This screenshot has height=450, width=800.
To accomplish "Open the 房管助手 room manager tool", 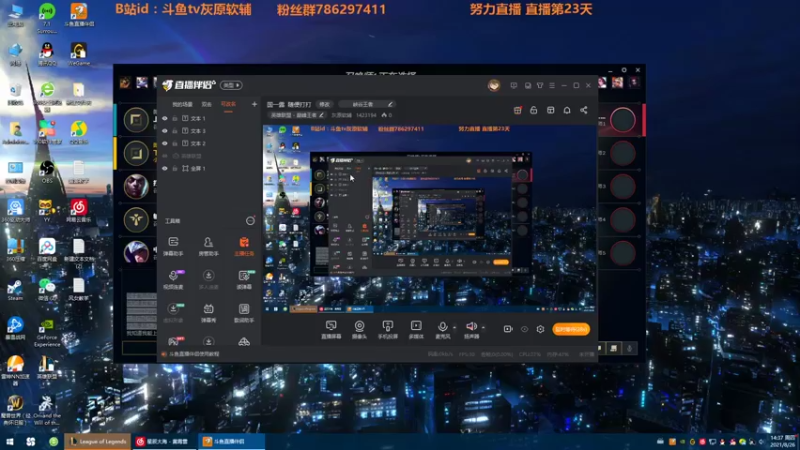I will point(208,246).
